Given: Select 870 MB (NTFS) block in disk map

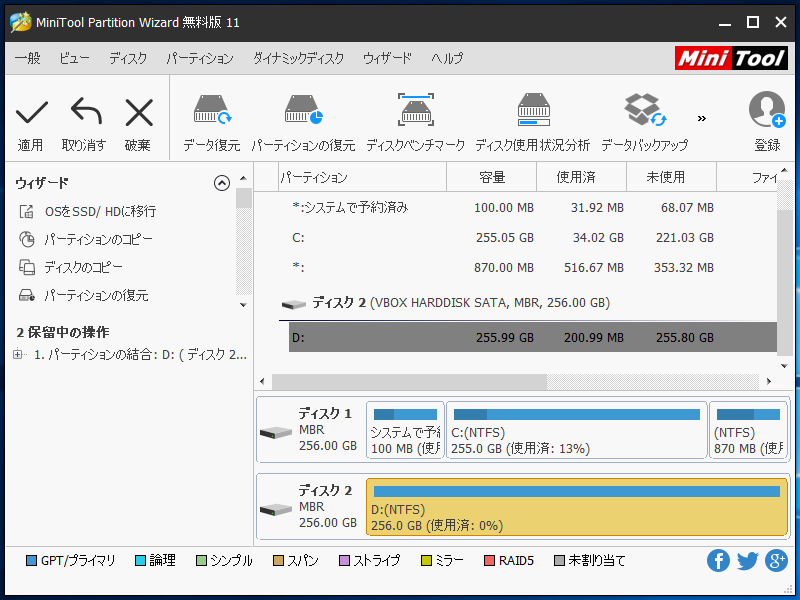Looking at the screenshot, I should 748,430.
